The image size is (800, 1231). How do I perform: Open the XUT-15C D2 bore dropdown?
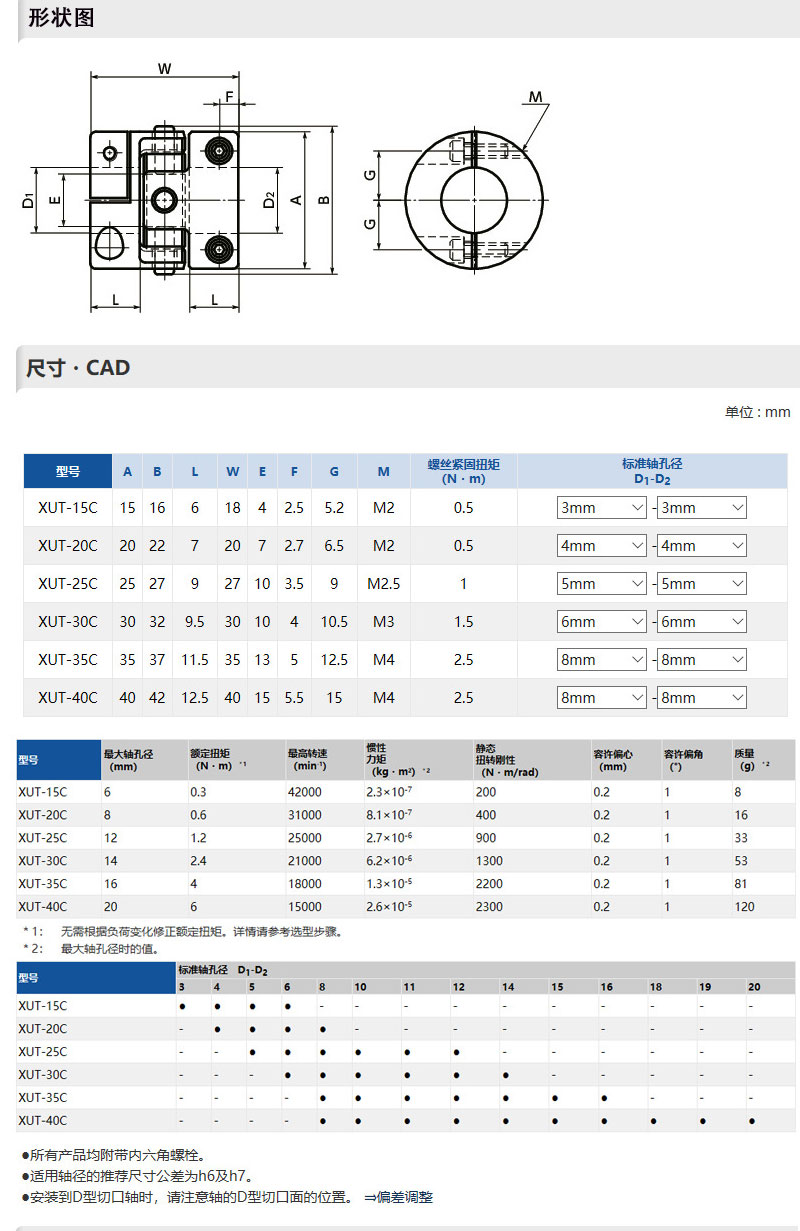point(702,508)
